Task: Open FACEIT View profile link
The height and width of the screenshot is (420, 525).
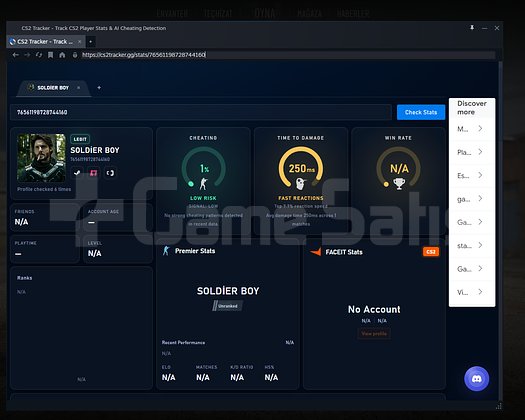Action: 374,334
